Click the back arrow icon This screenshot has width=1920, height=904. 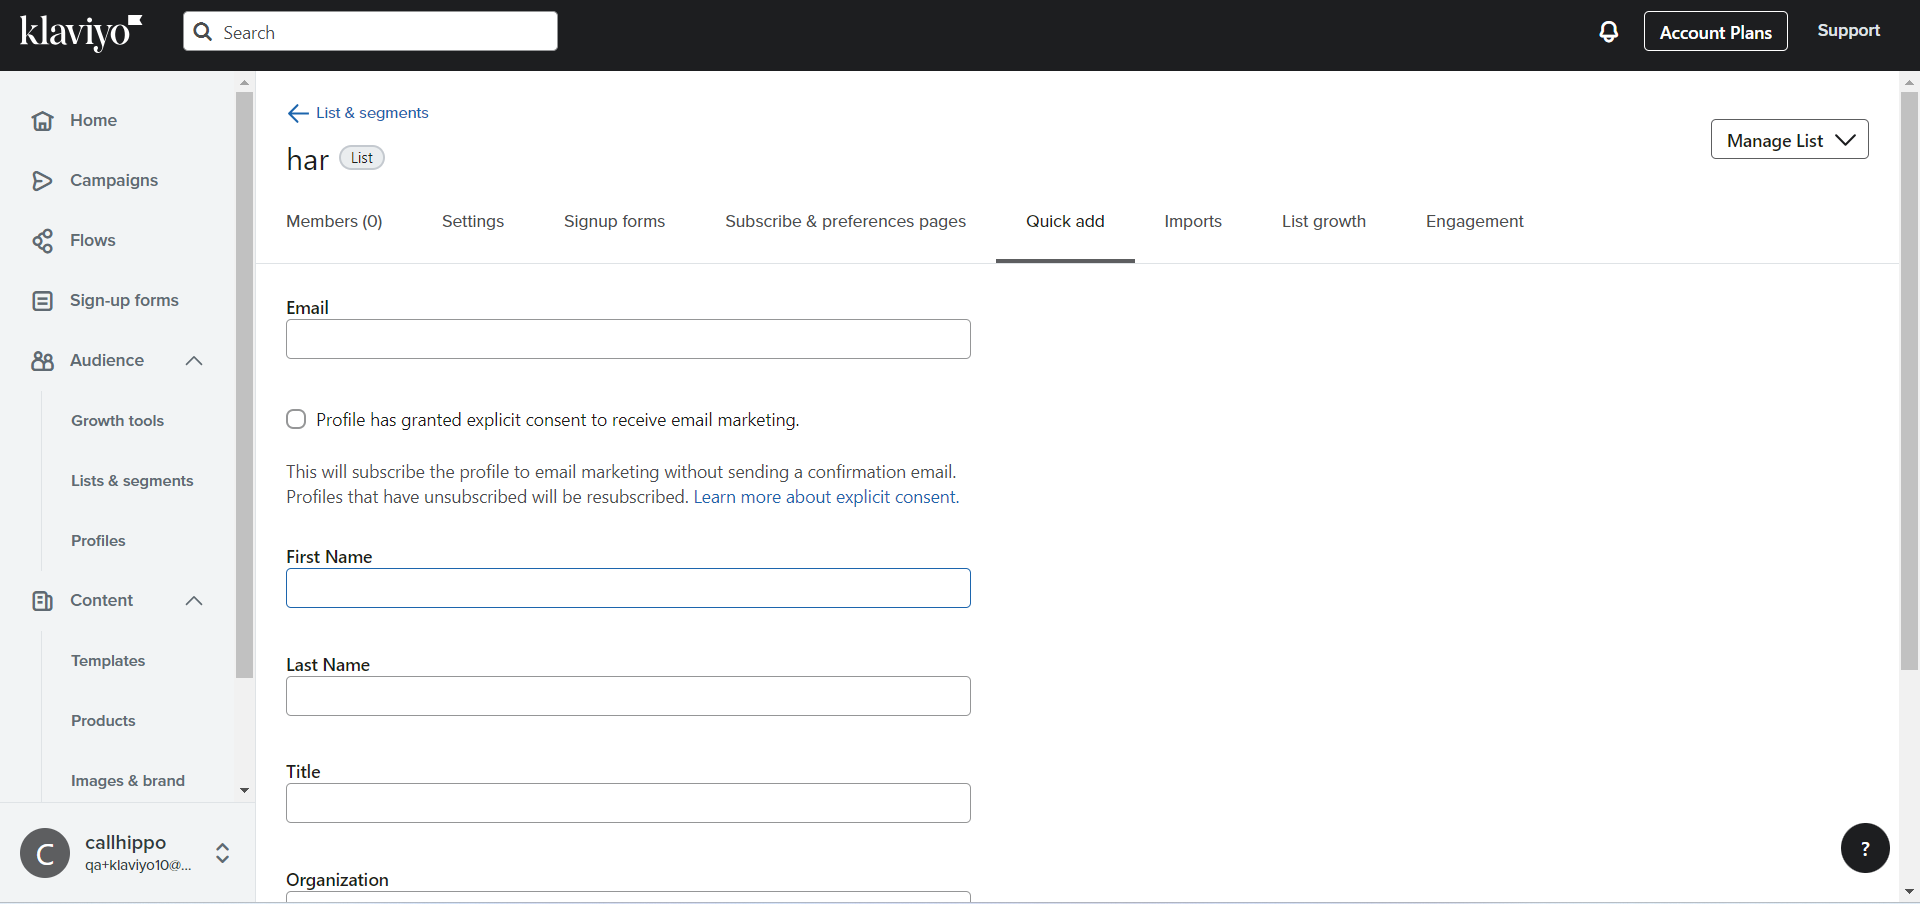tap(298, 113)
